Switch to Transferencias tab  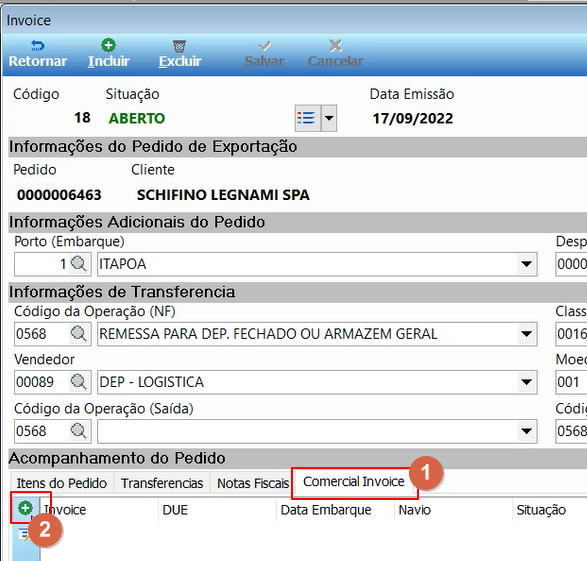(162, 483)
